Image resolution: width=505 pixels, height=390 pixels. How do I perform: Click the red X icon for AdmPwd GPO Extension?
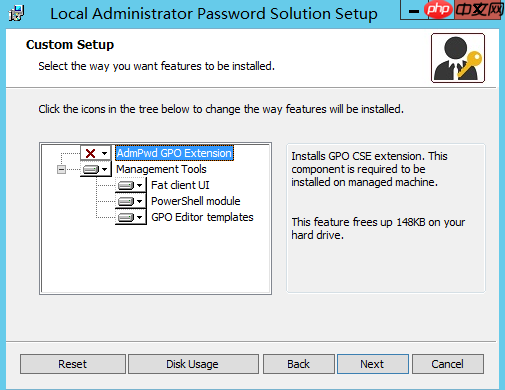[90, 153]
